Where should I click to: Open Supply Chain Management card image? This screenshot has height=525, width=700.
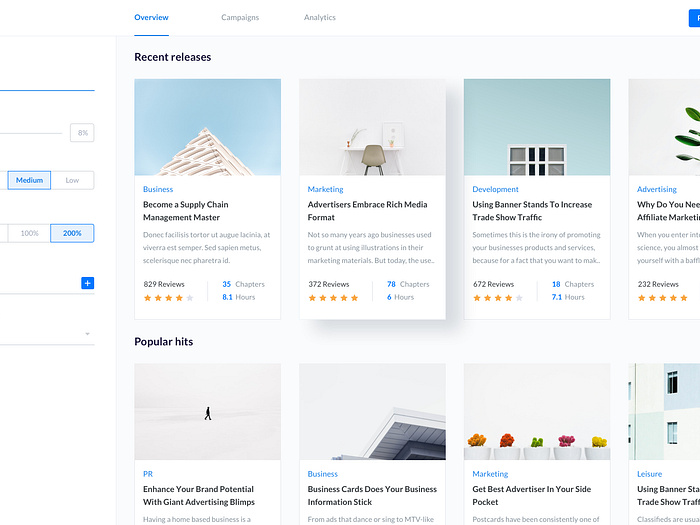click(208, 127)
